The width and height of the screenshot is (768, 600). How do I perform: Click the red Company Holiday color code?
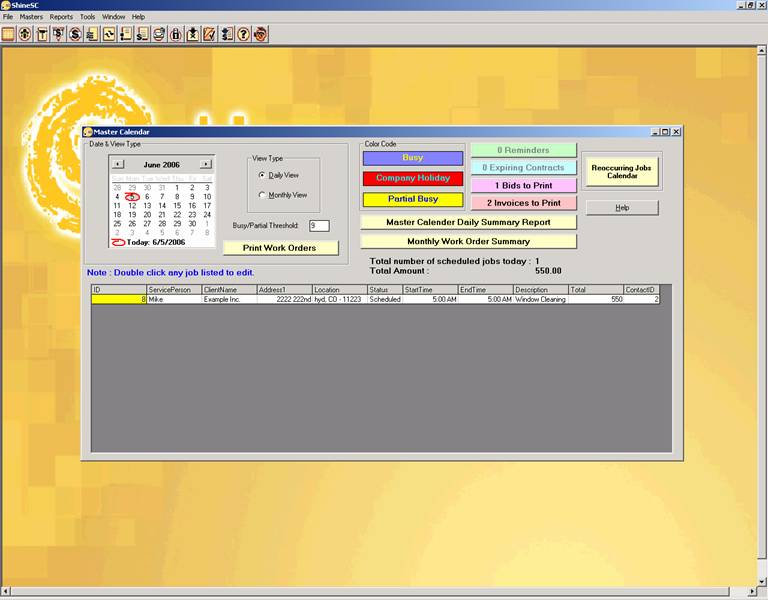coord(412,178)
